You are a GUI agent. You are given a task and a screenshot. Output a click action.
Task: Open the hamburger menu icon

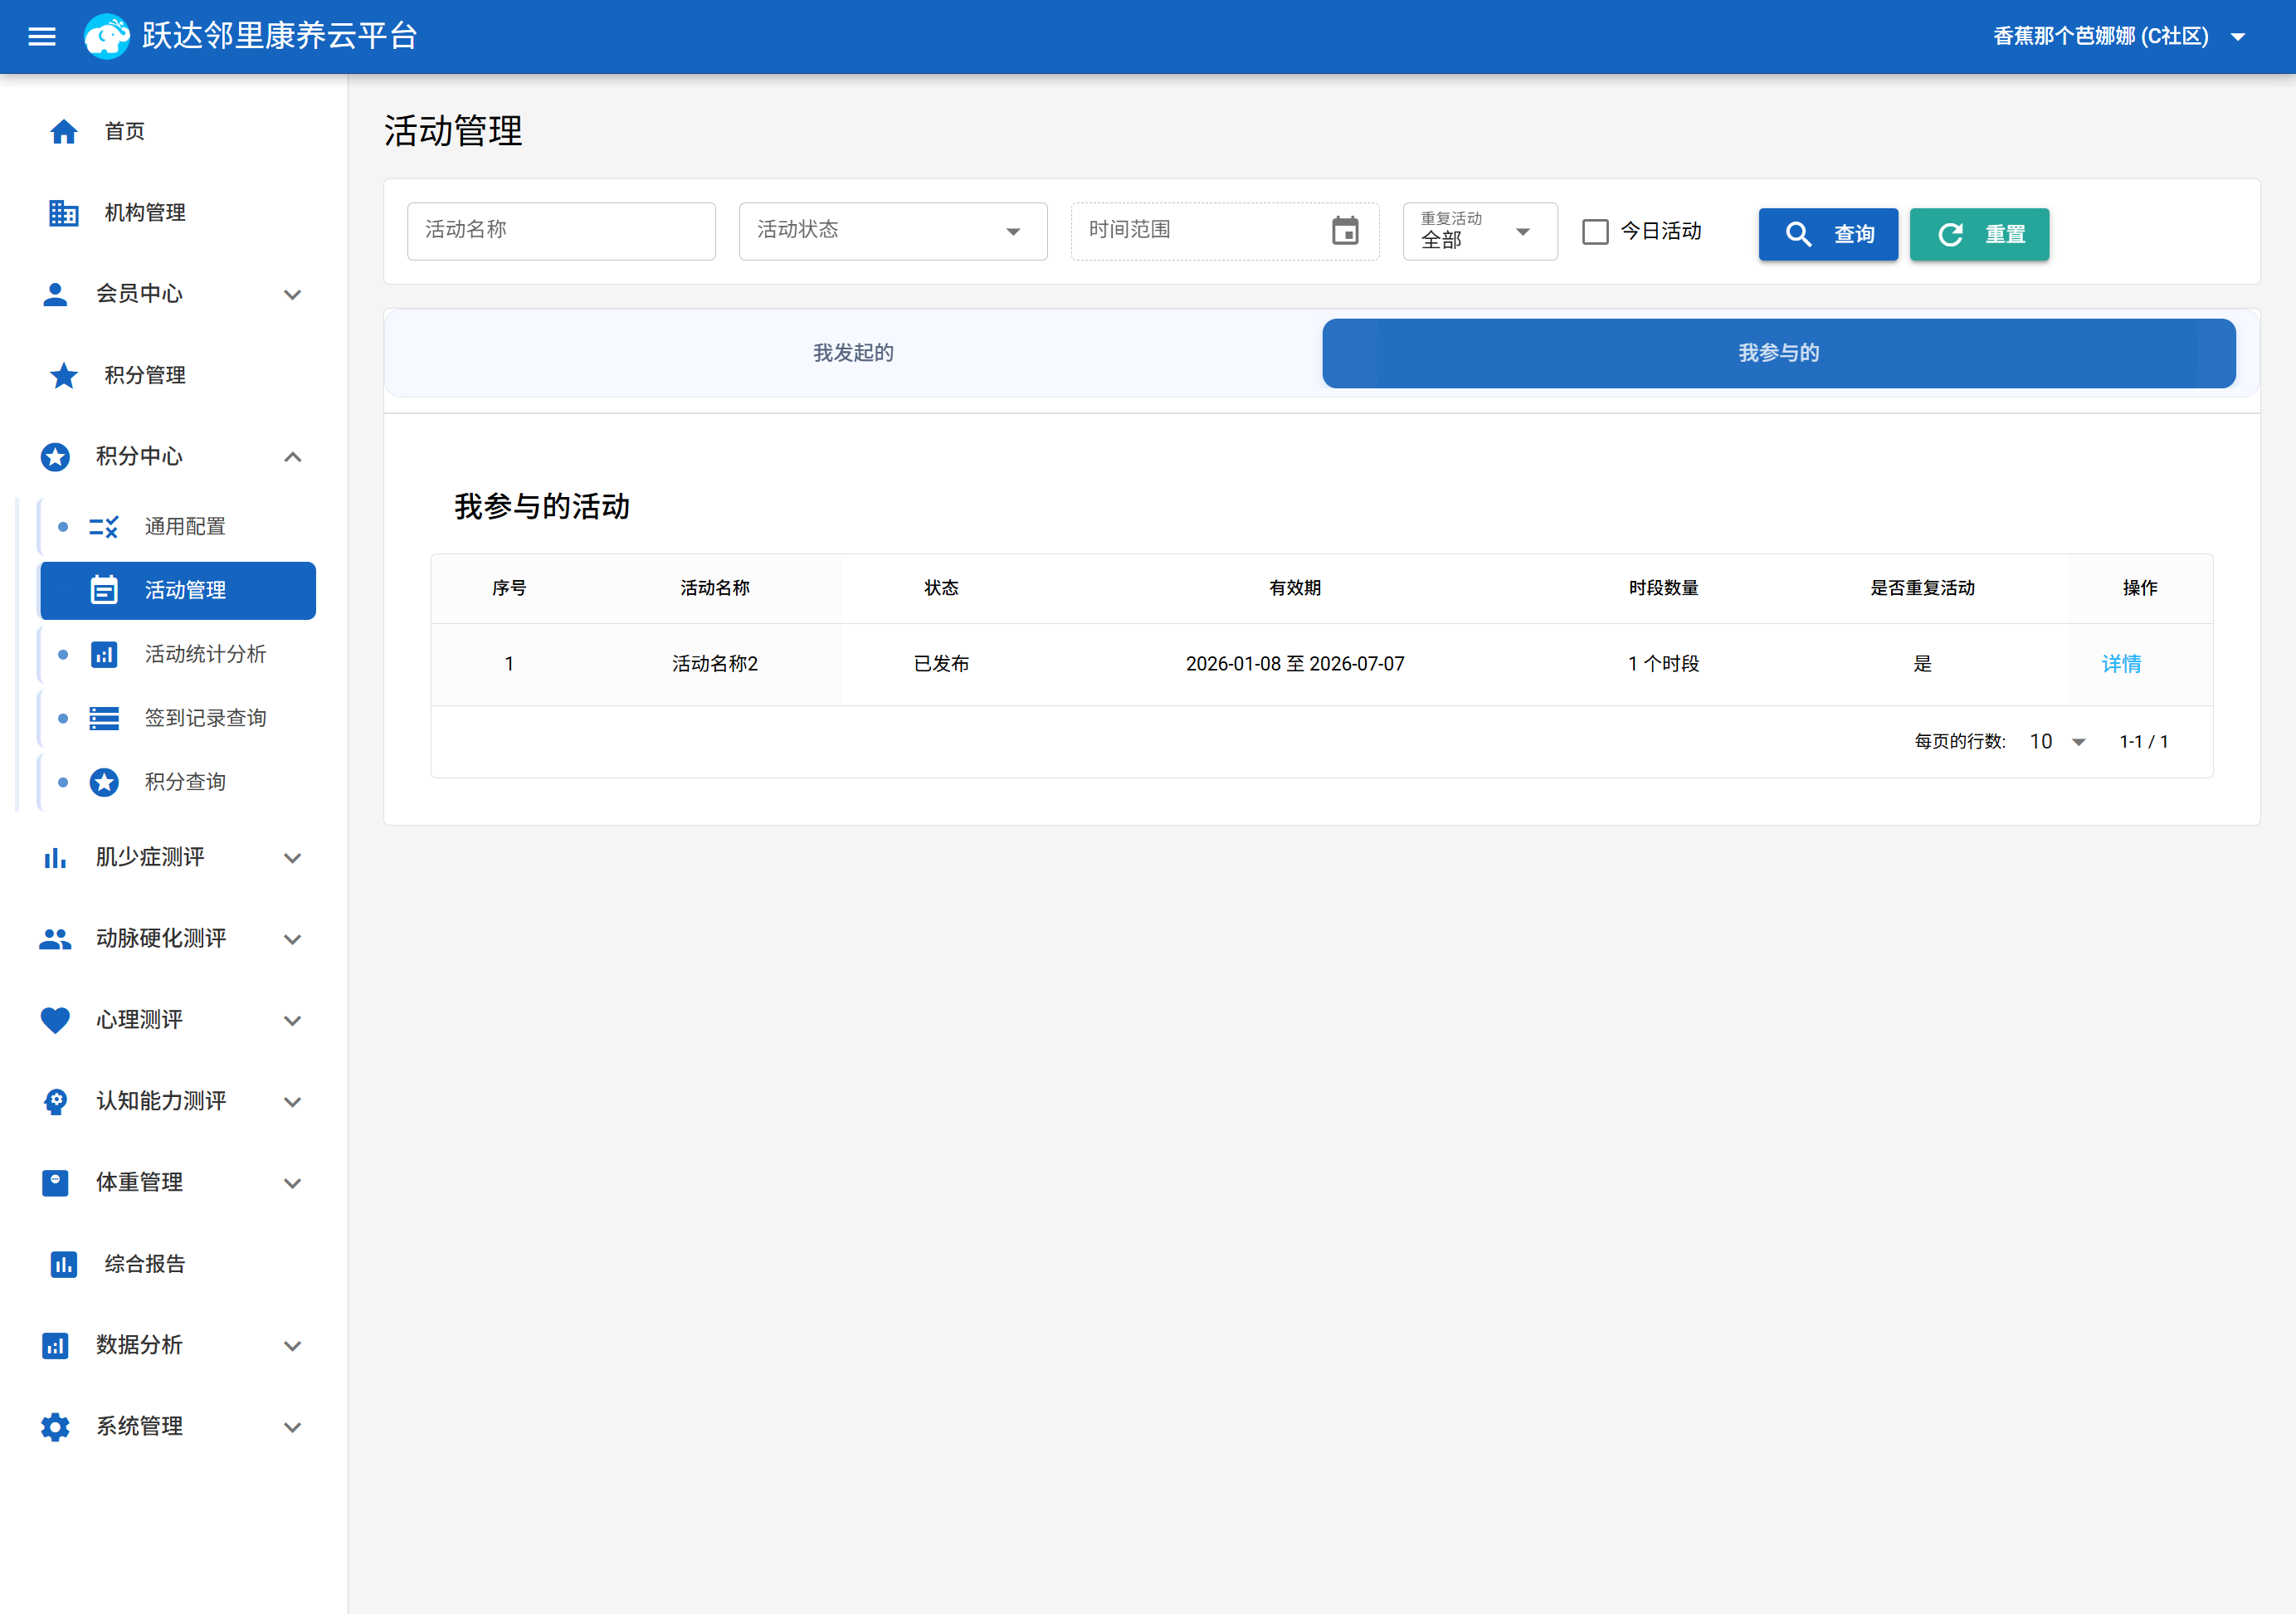[x=42, y=37]
